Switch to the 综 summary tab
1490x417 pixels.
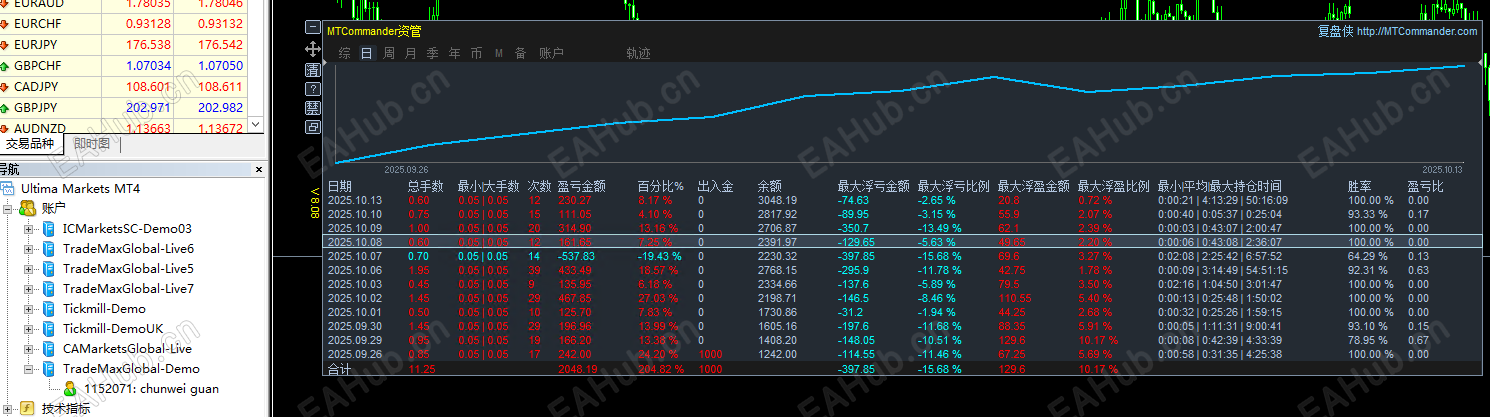[344, 53]
